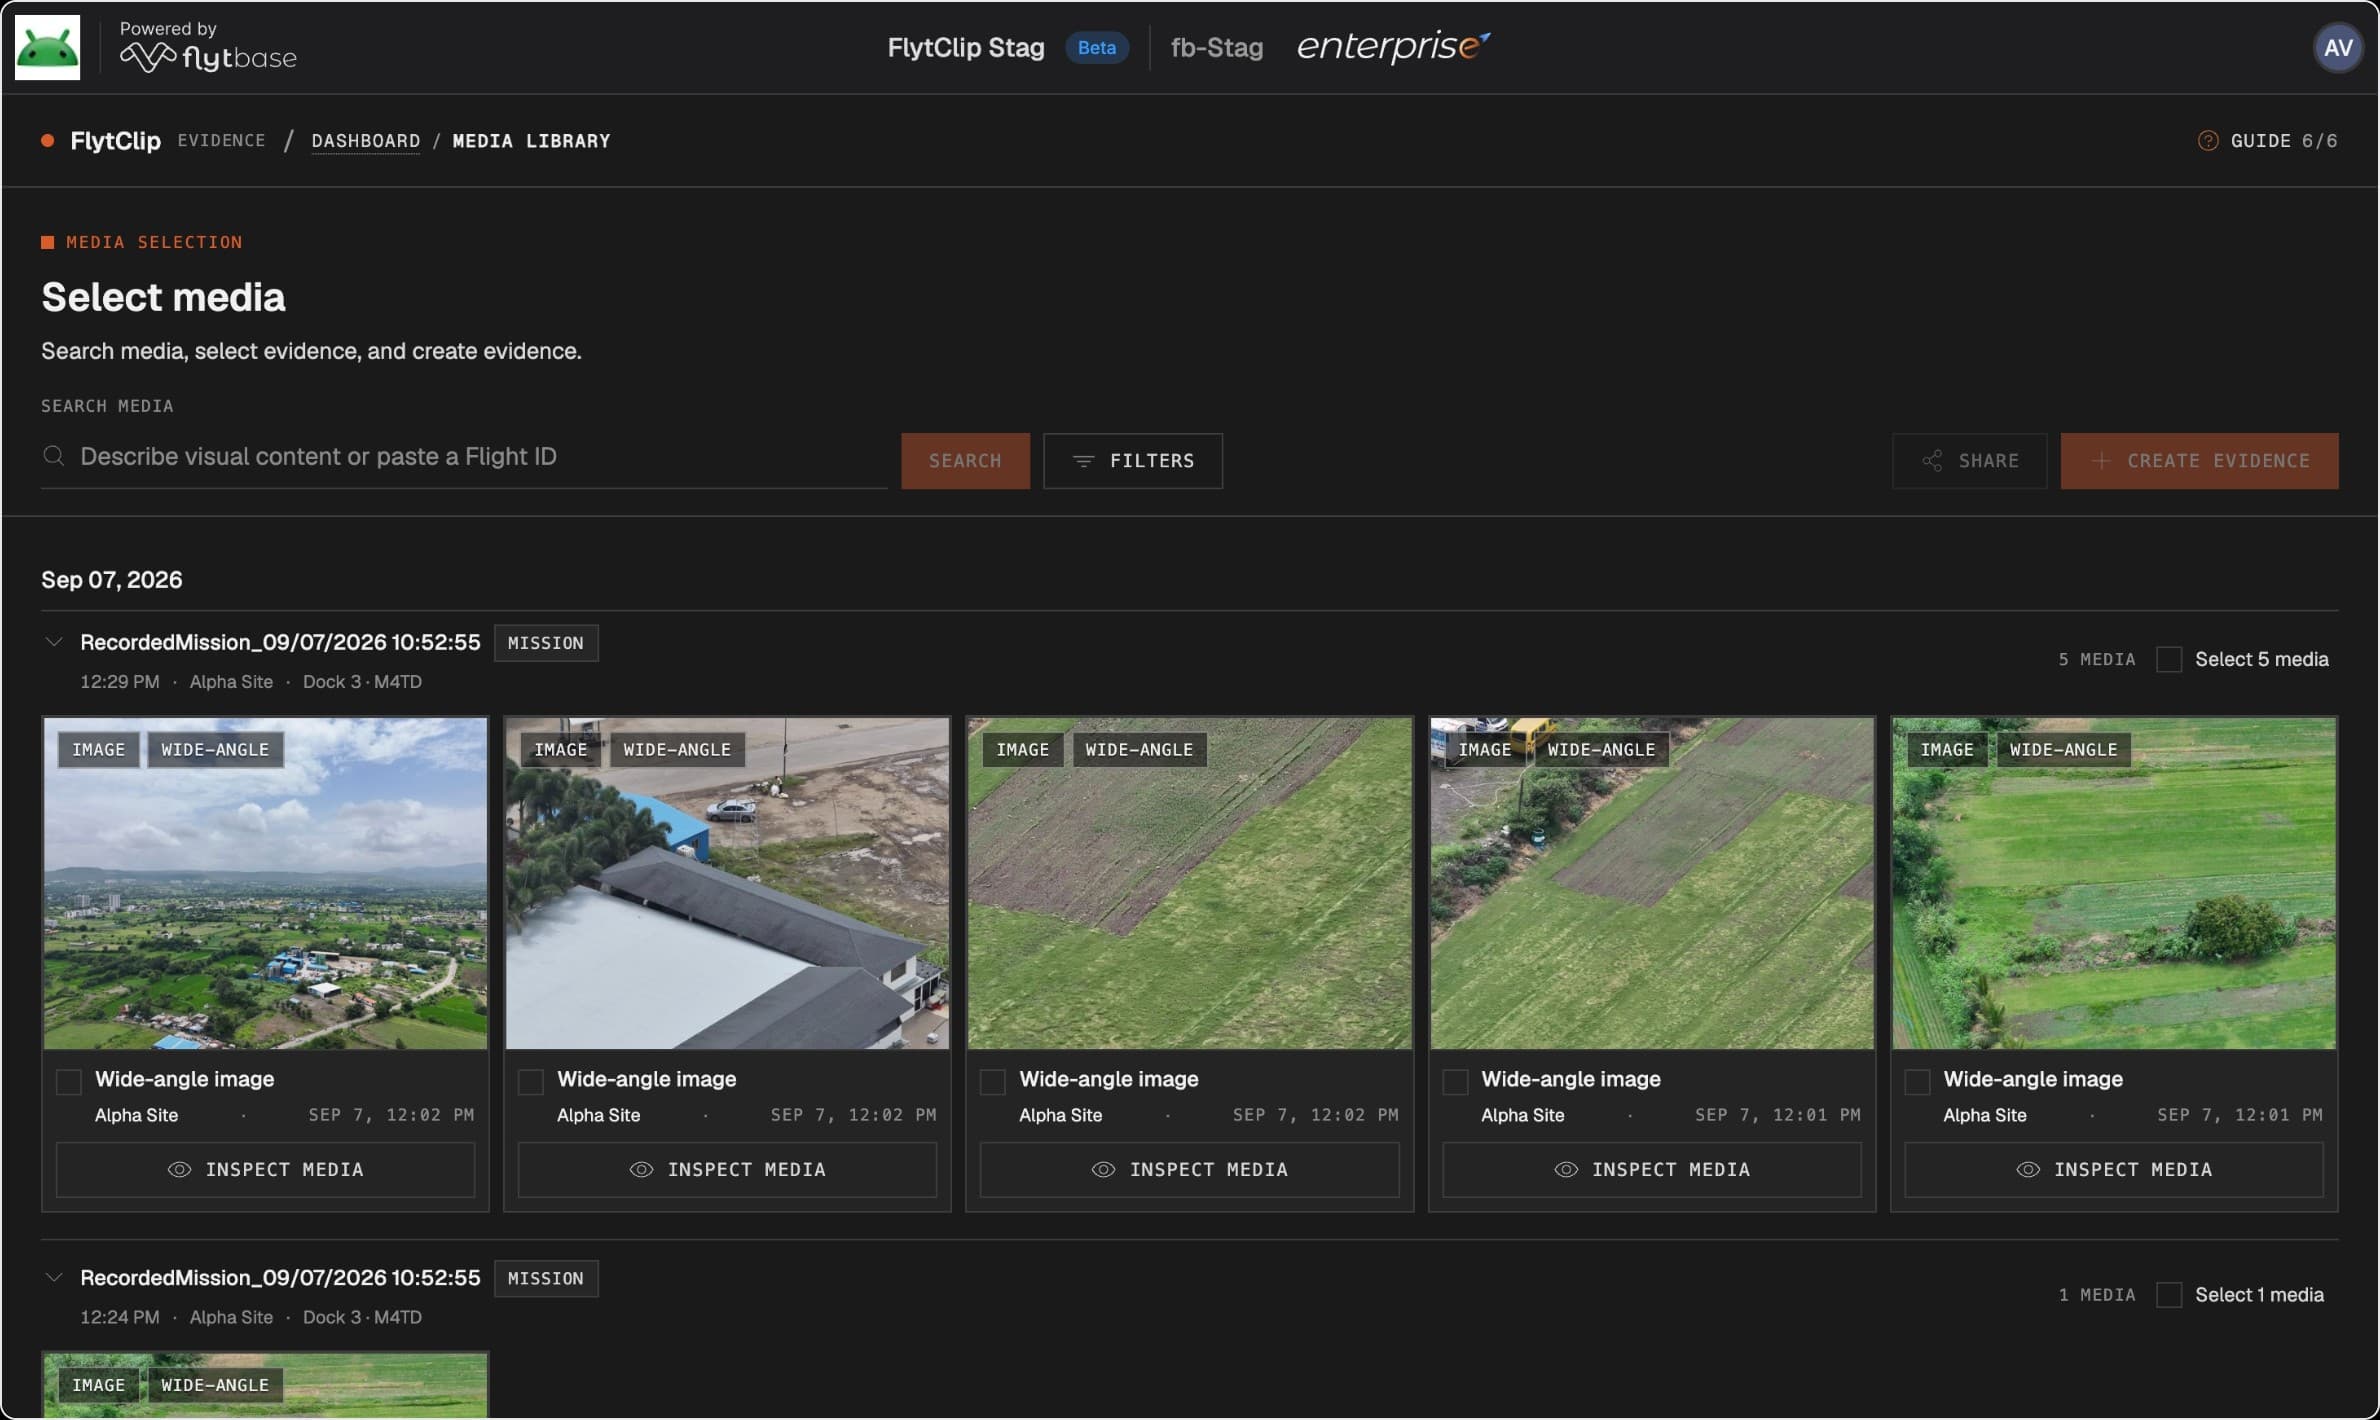
Task: Inspect media for third card, brown-green field
Action: (1189, 1169)
